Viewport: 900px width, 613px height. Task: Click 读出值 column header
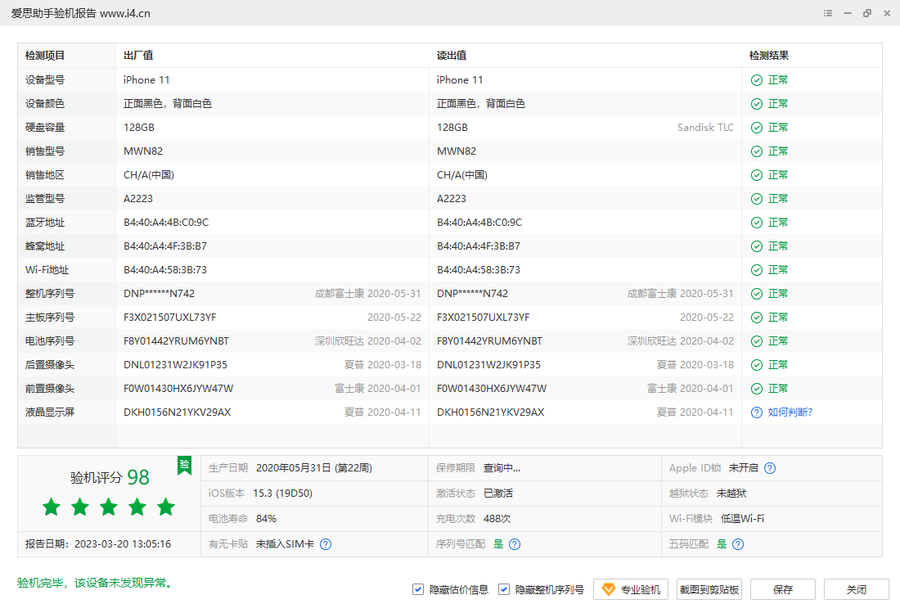pos(452,56)
